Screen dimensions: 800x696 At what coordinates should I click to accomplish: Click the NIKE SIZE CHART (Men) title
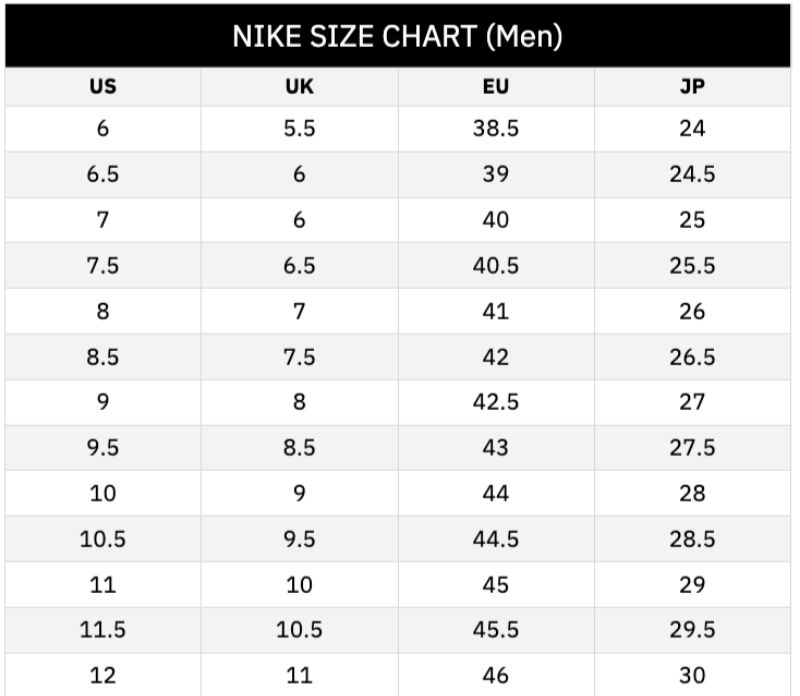(397, 37)
